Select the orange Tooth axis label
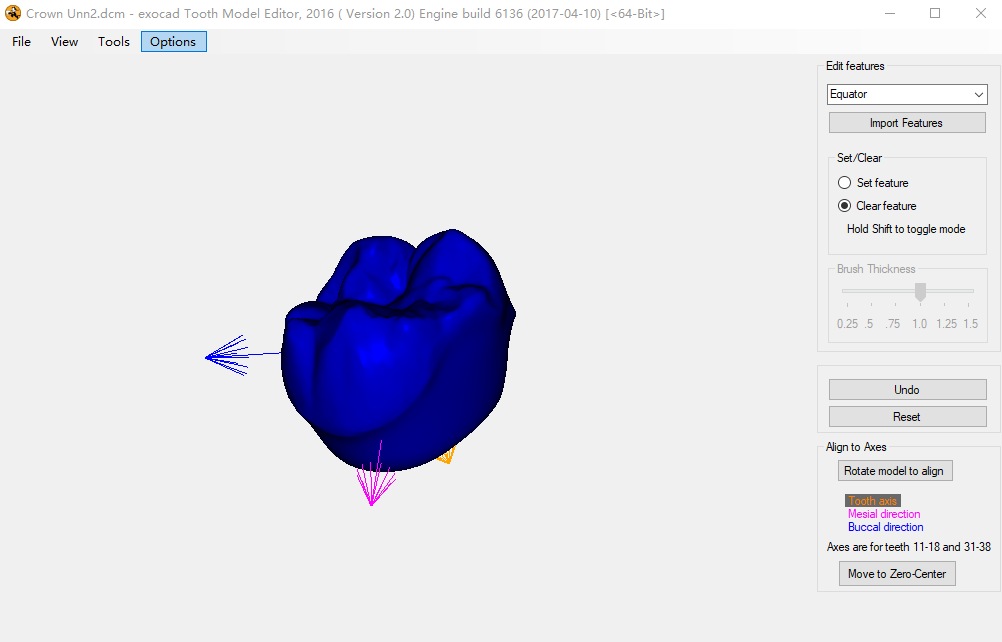Image resolution: width=1002 pixels, height=642 pixels. pos(871,500)
